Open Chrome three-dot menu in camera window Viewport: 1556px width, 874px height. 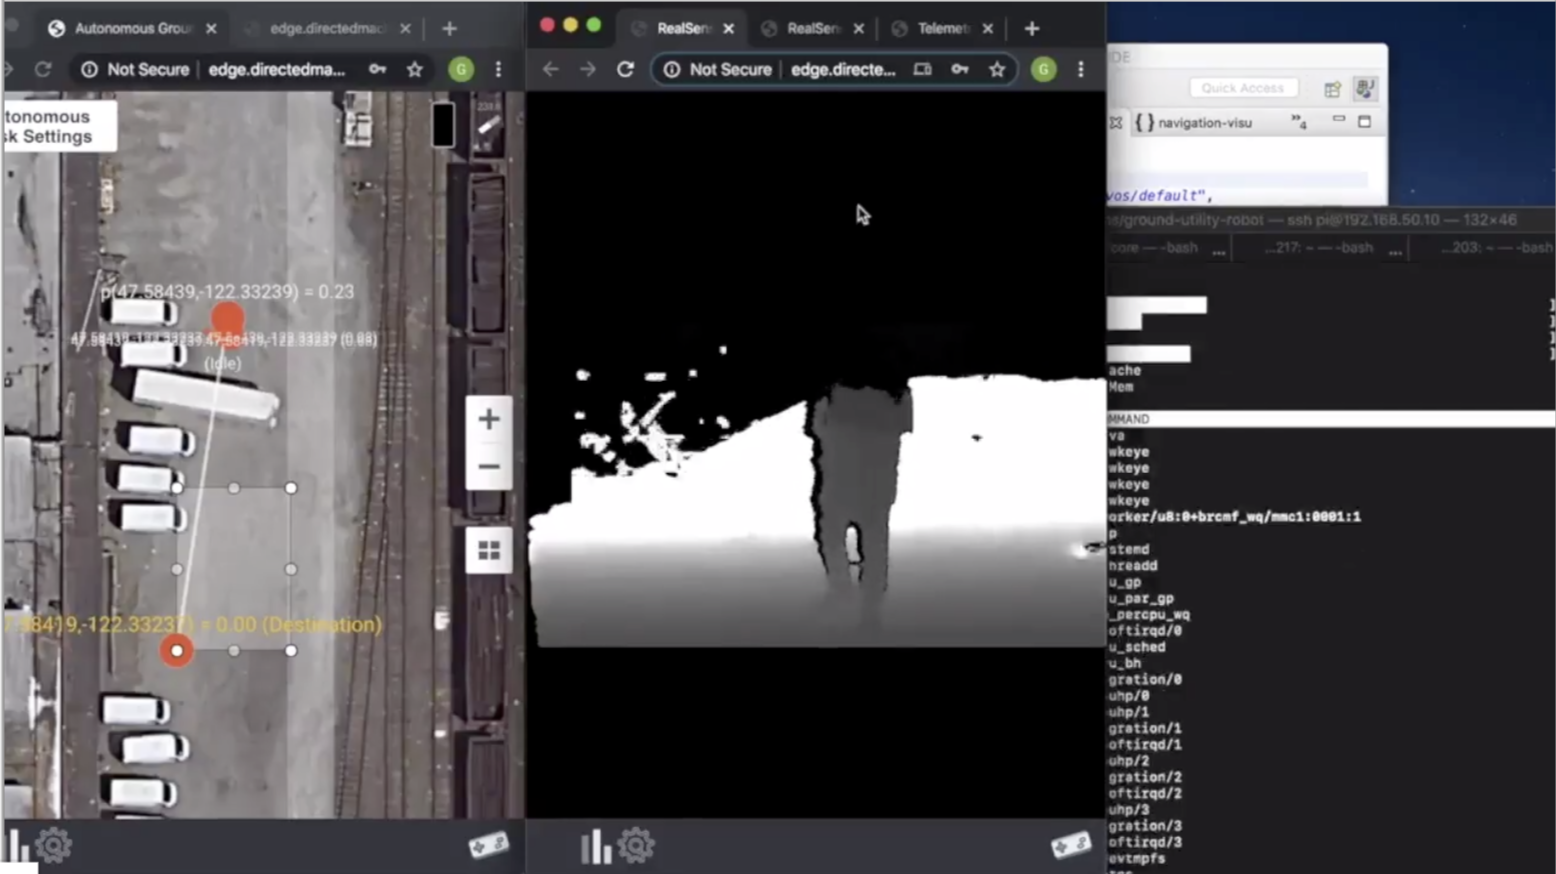(x=1081, y=69)
